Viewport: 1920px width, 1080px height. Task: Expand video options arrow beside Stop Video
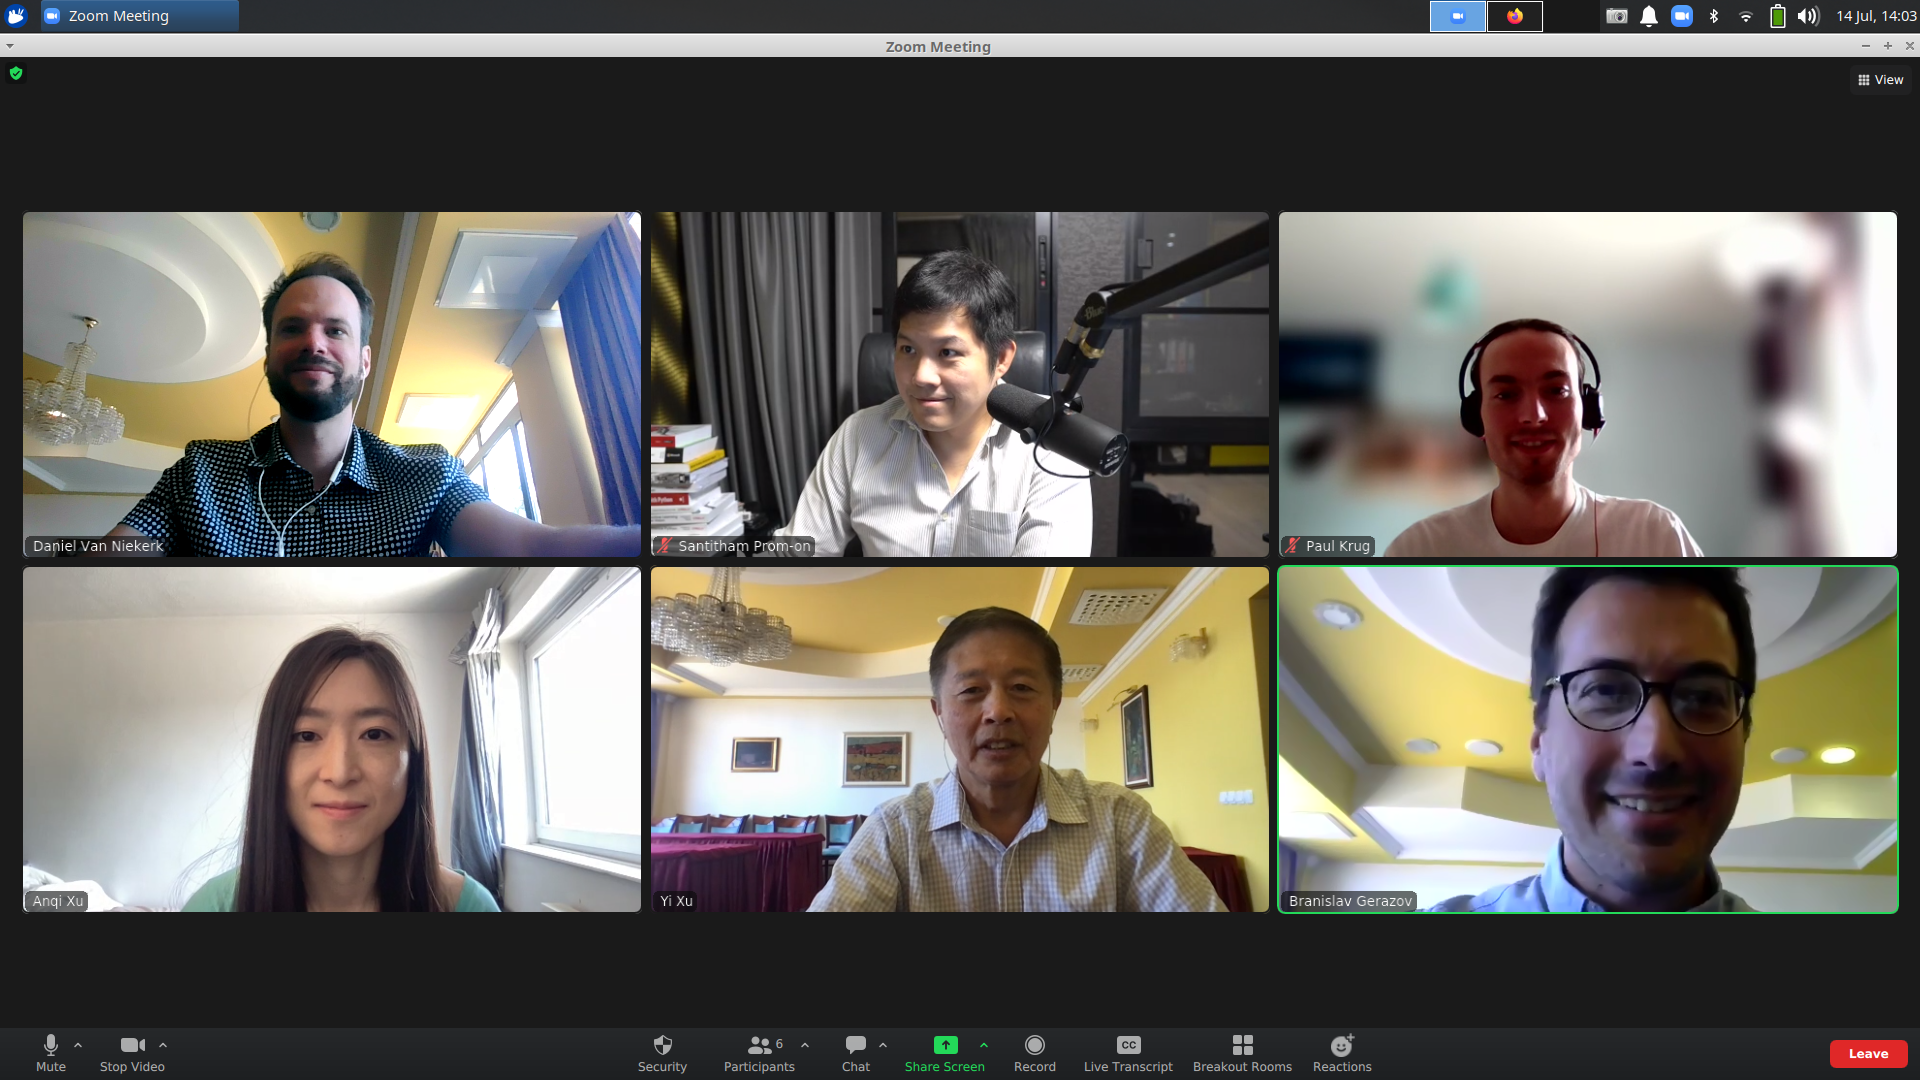163,1045
